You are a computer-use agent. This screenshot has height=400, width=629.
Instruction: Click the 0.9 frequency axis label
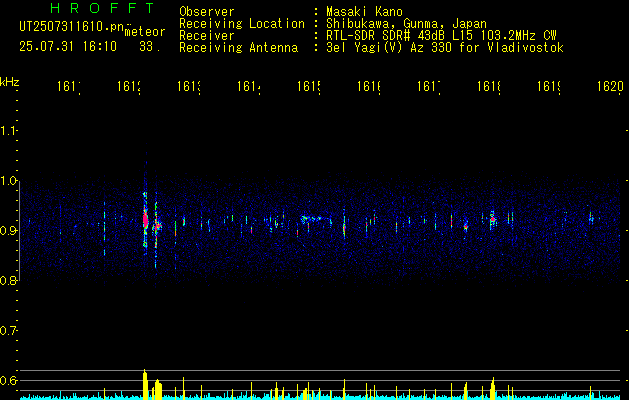8,231
